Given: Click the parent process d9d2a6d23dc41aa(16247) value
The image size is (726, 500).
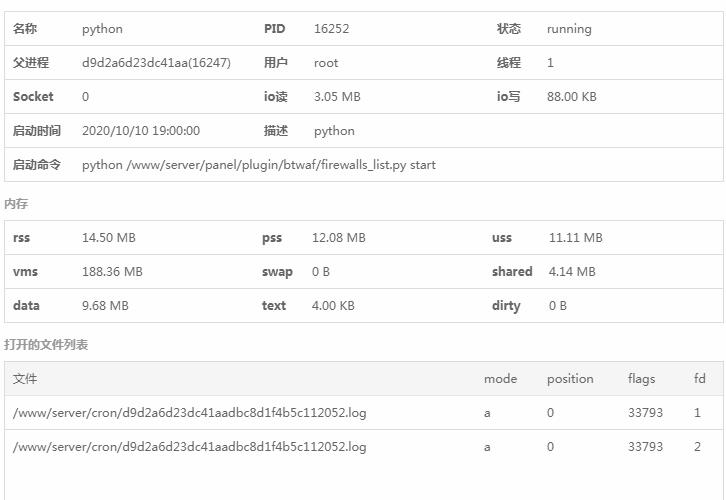Looking at the screenshot, I should [x=156, y=63].
